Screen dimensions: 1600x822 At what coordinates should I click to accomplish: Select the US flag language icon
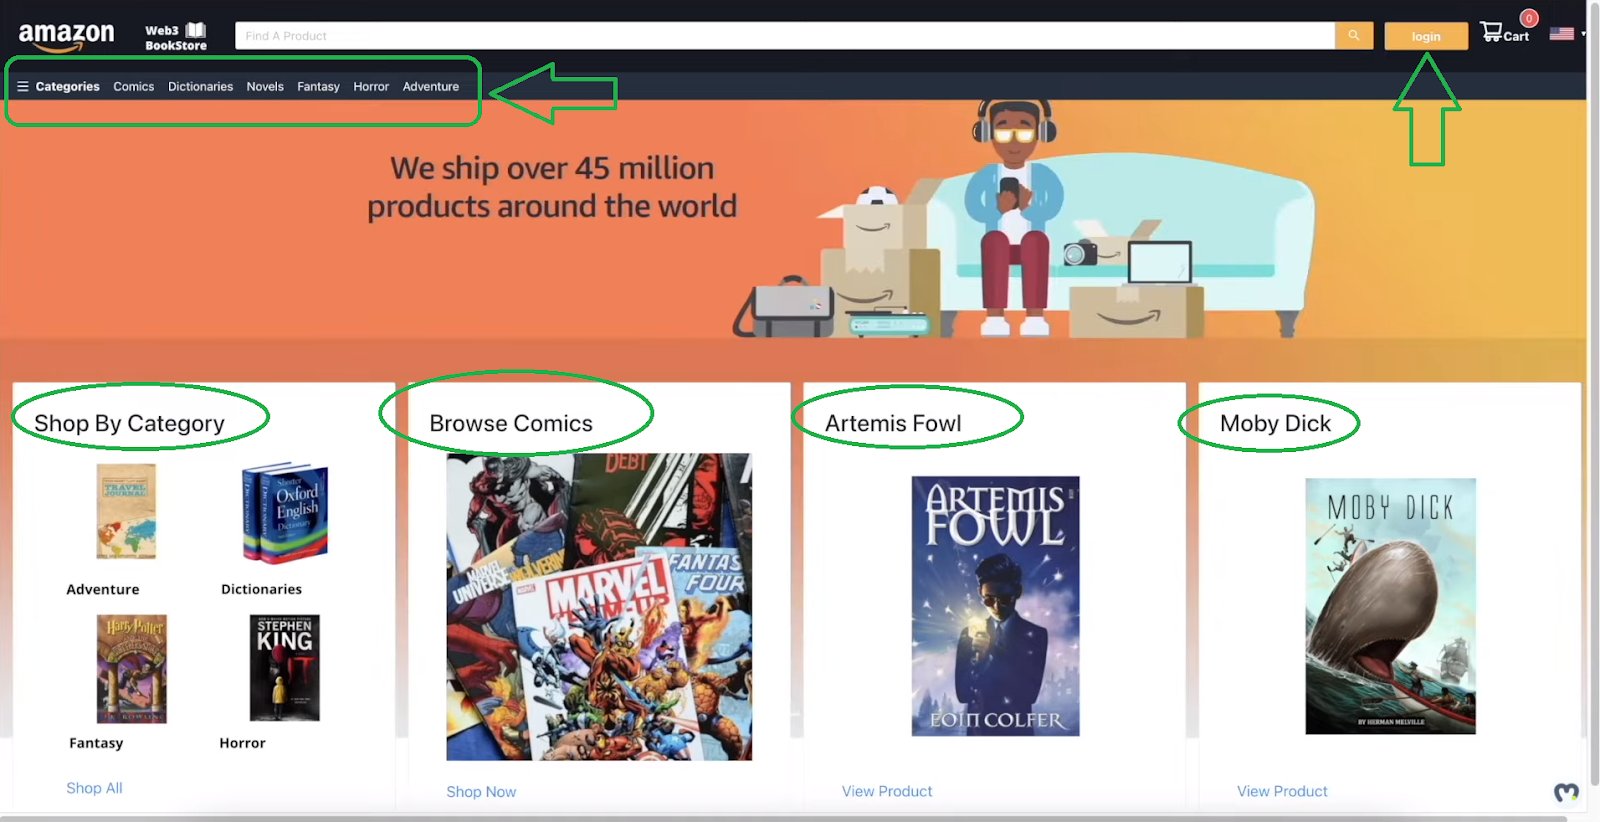click(1562, 33)
